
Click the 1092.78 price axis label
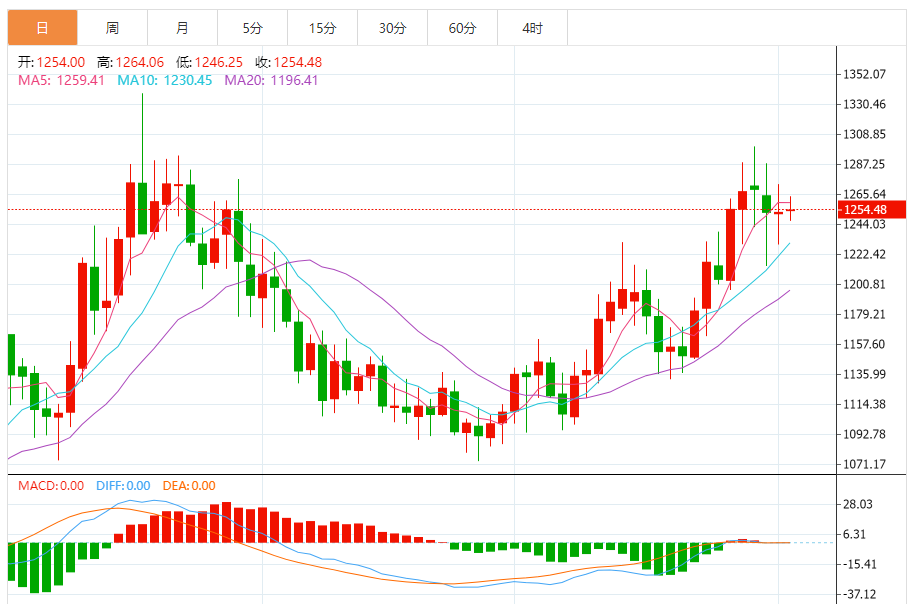point(864,434)
